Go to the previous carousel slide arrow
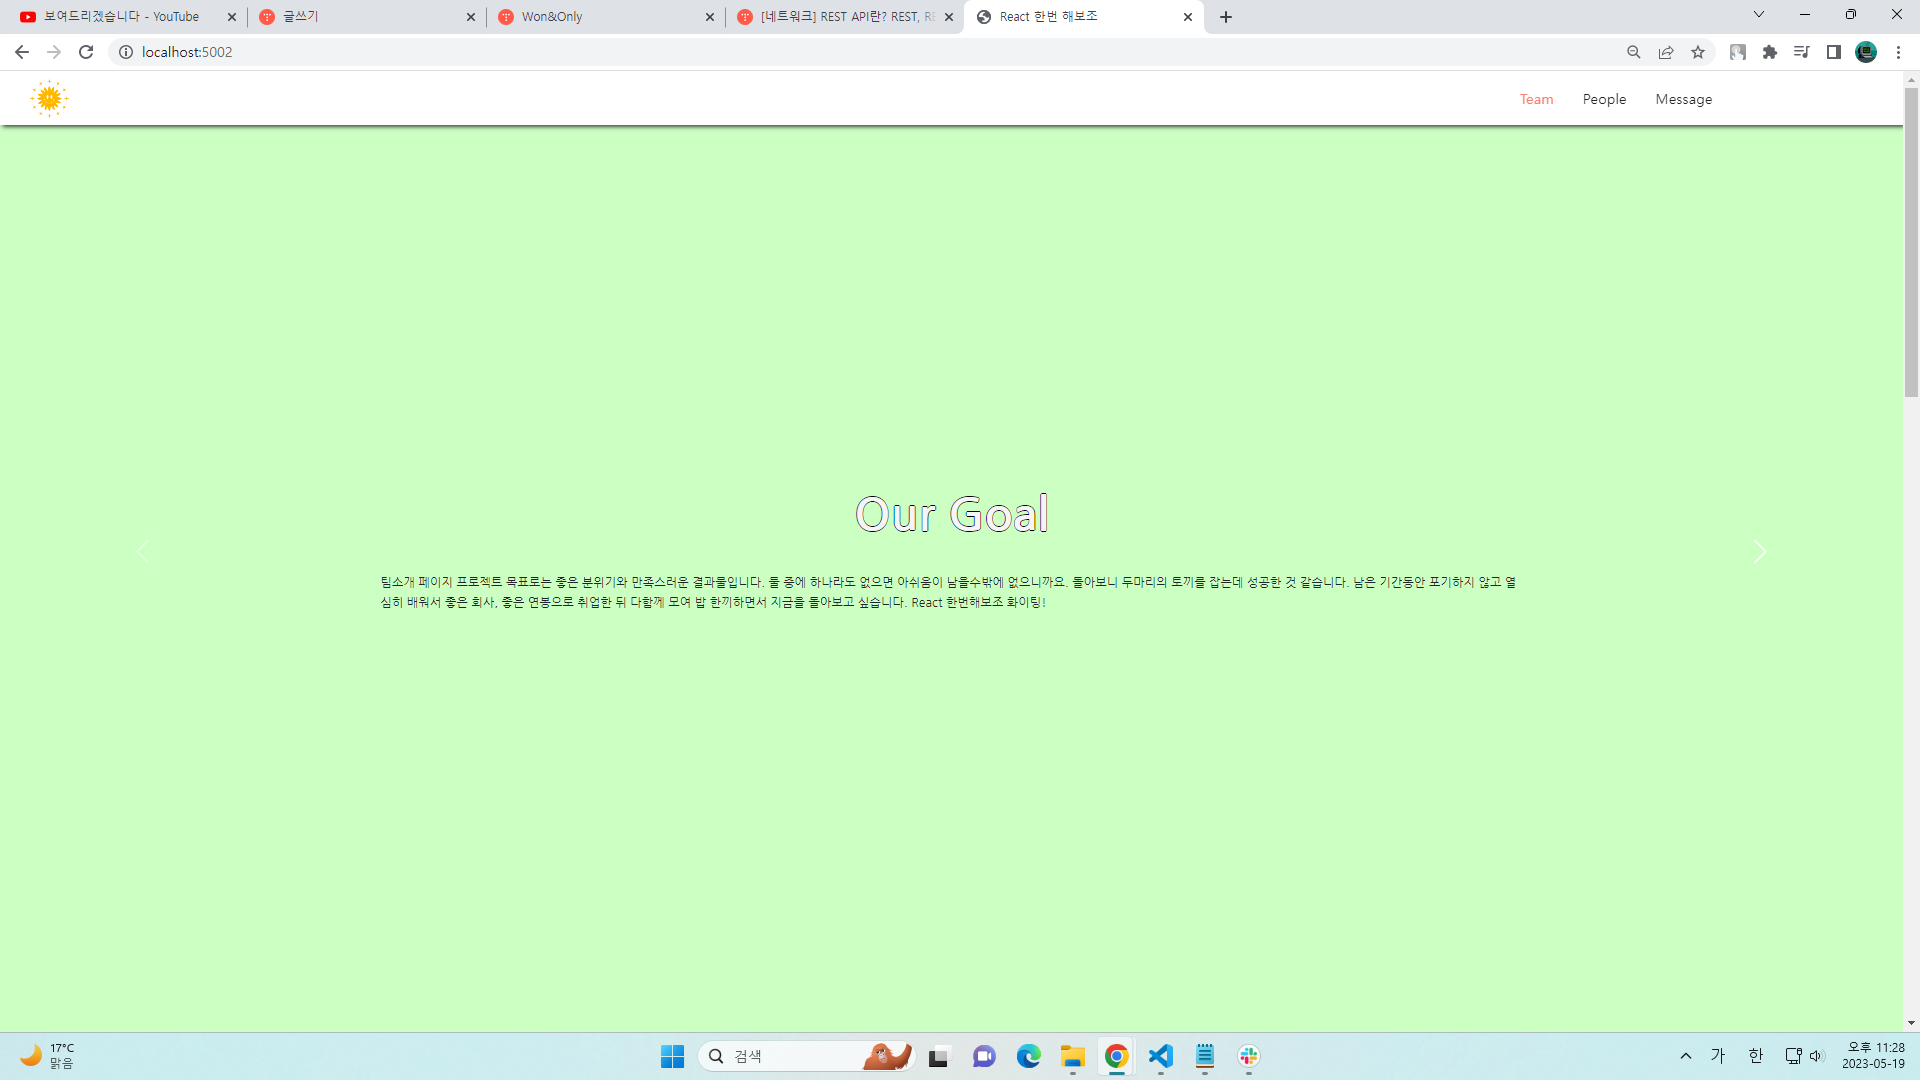The image size is (1920, 1080). click(x=143, y=552)
